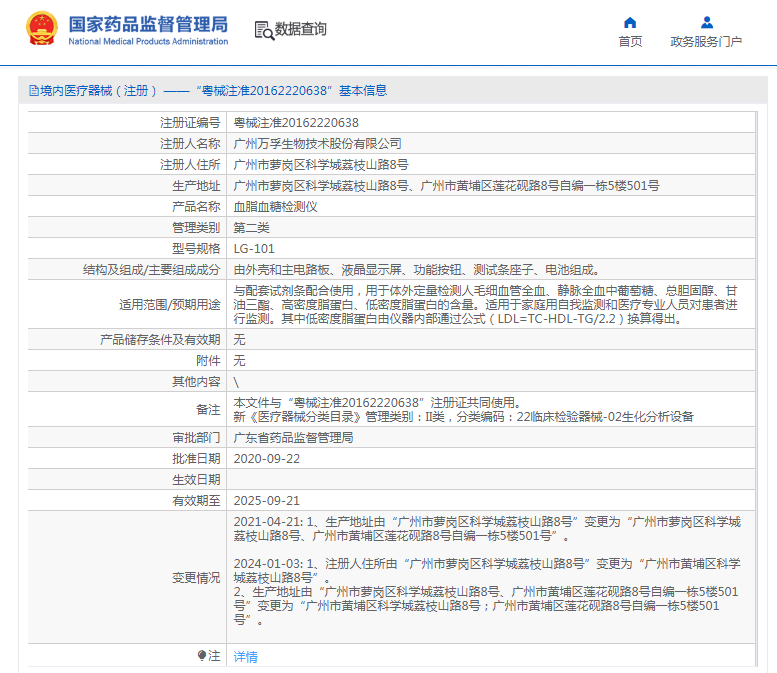Click the value 第二类
The image size is (777, 673).
point(251,227)
